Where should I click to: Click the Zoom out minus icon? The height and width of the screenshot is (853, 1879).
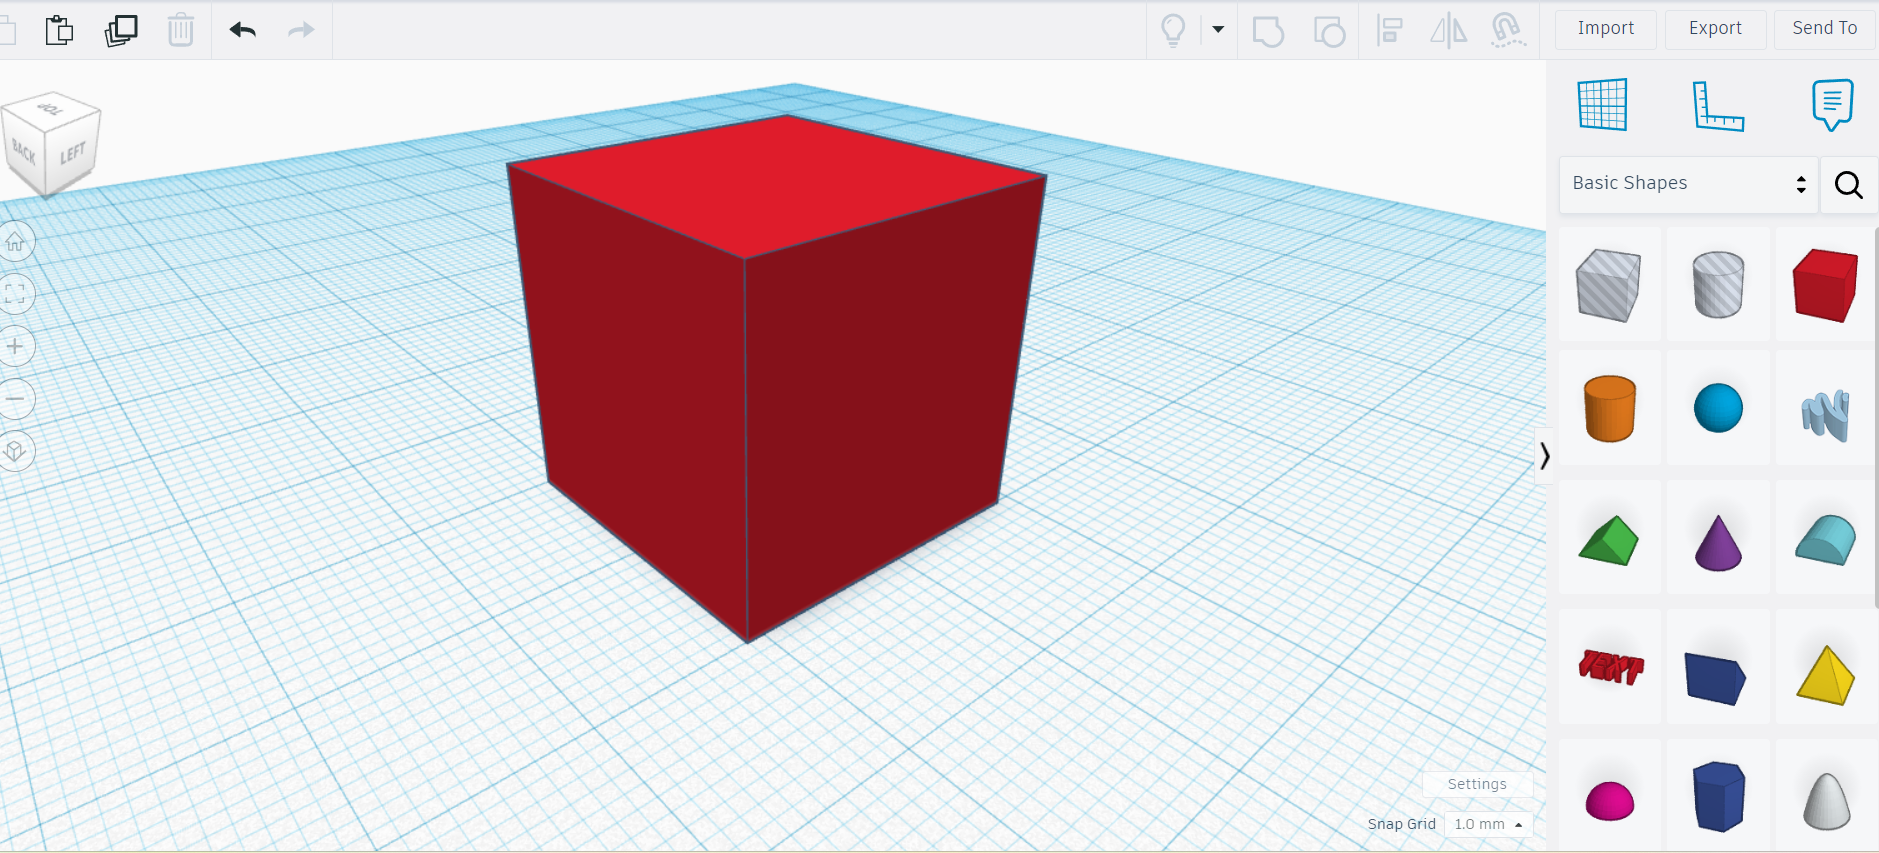15,399
